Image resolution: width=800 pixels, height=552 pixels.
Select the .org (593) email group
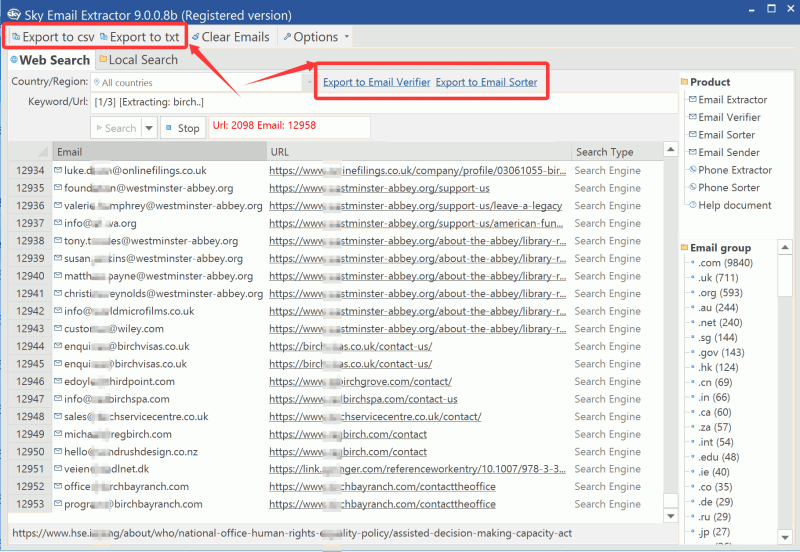pos(720,293)
